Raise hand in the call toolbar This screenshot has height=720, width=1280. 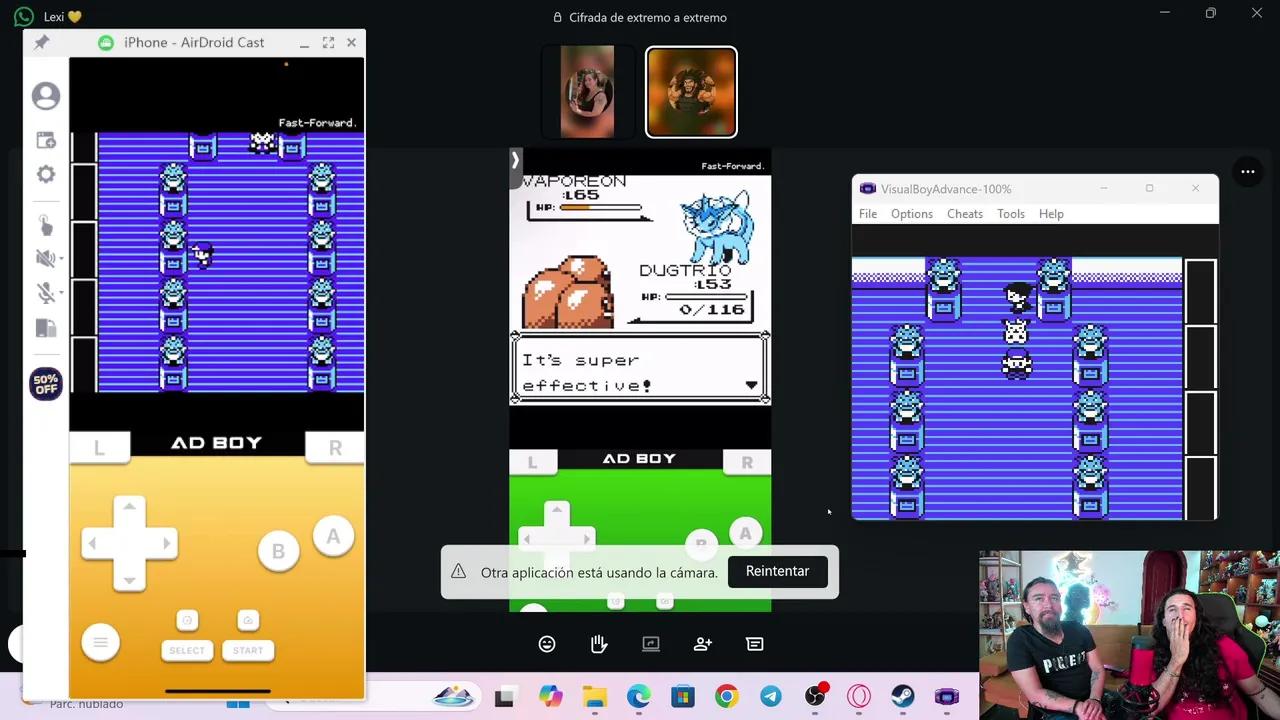[599, 644]
